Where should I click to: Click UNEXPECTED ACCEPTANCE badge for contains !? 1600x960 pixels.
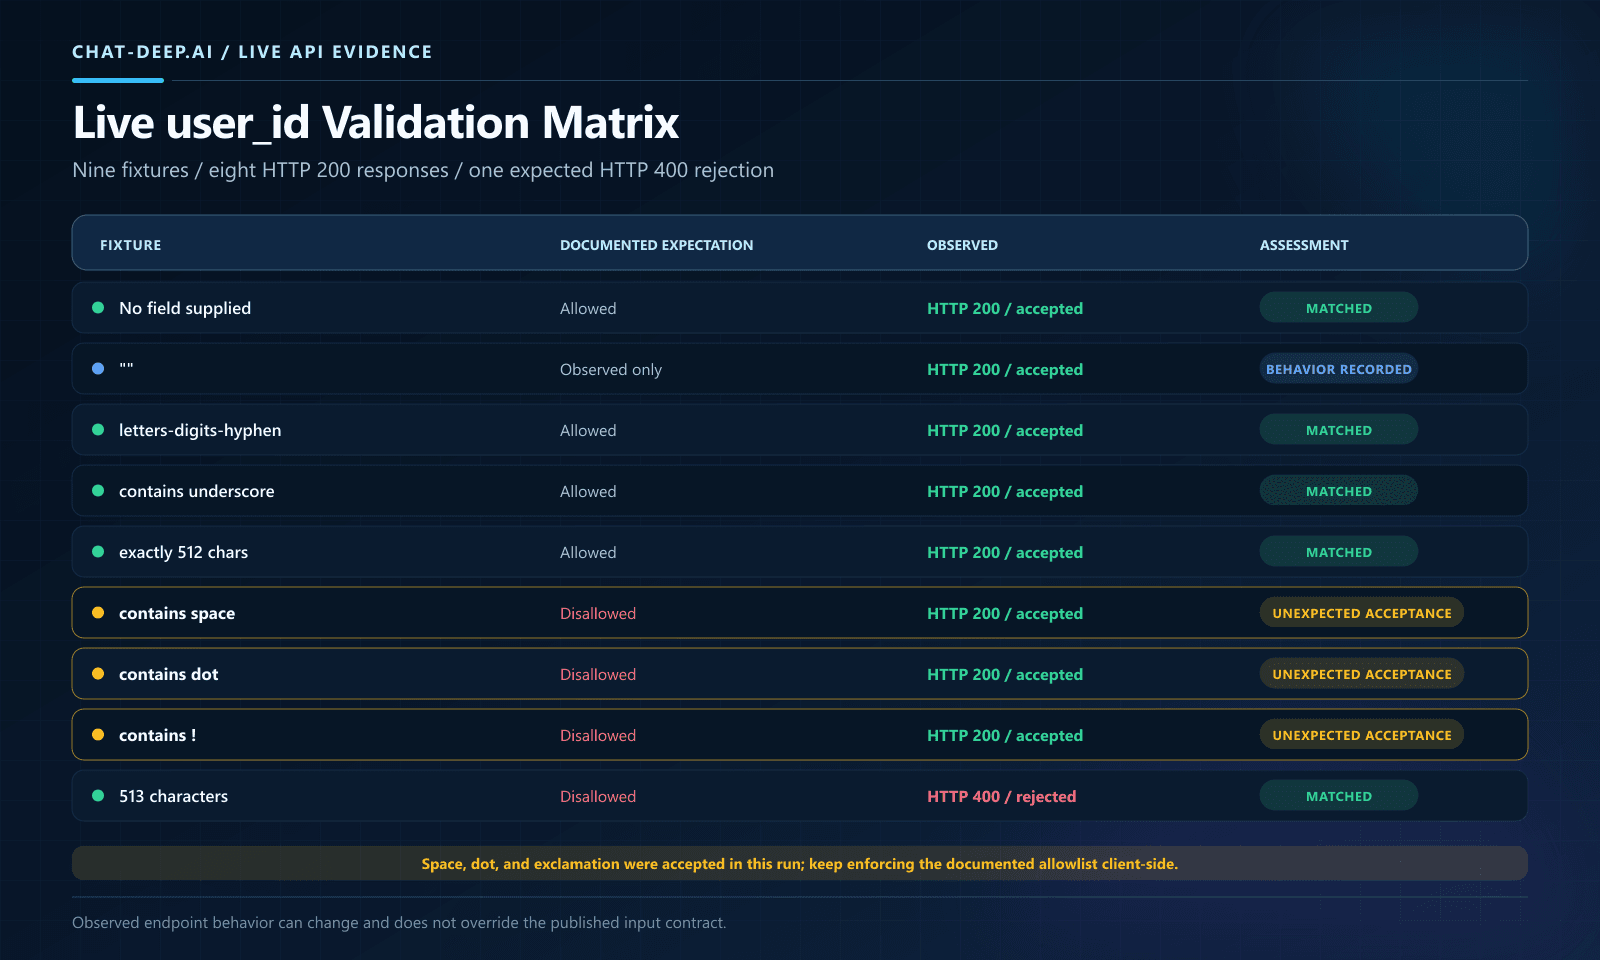1362,735
